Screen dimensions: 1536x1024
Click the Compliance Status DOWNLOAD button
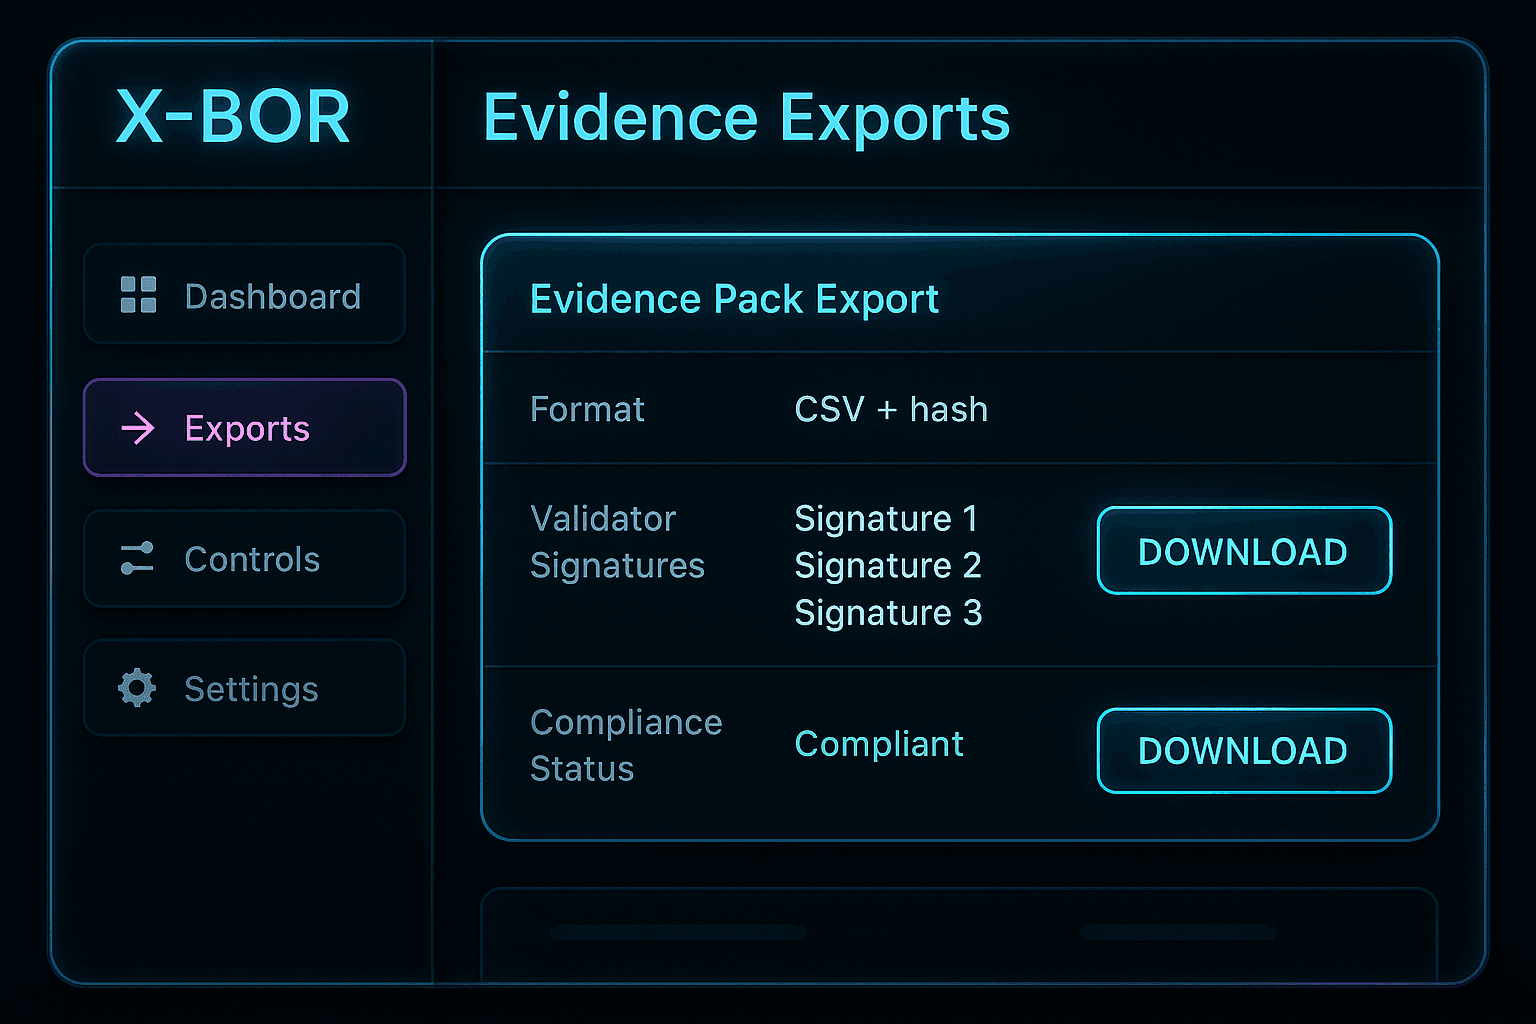[1243, 751]
